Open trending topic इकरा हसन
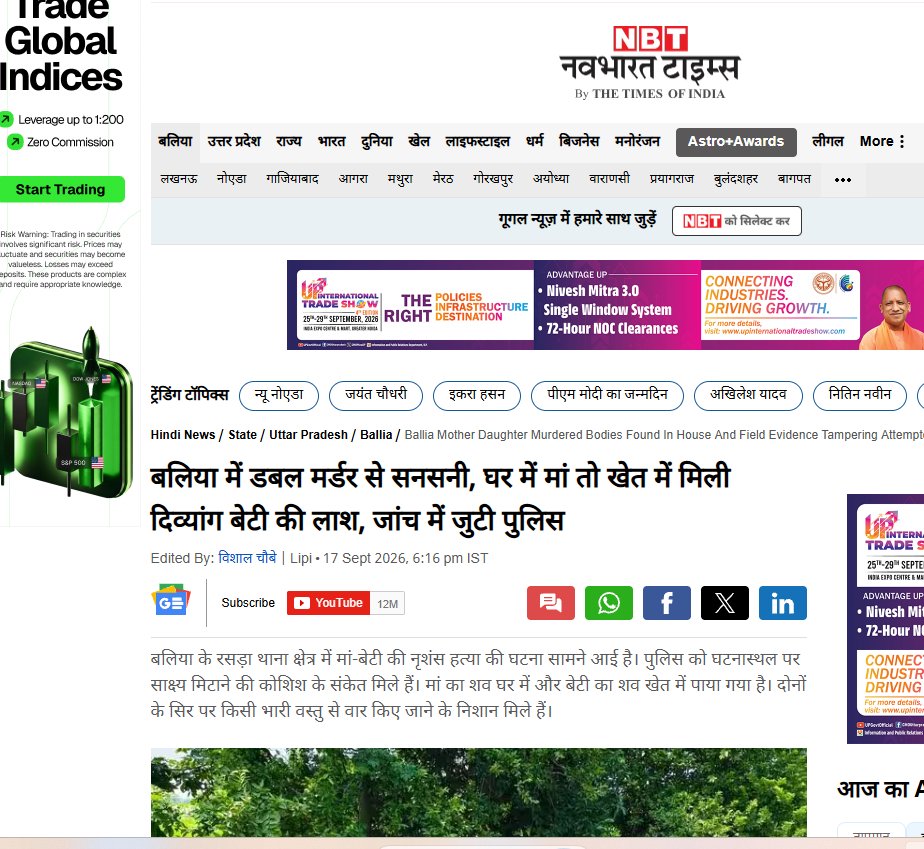Screen dimensions: 924x849 pyautogui.click(x=477, y=395)
